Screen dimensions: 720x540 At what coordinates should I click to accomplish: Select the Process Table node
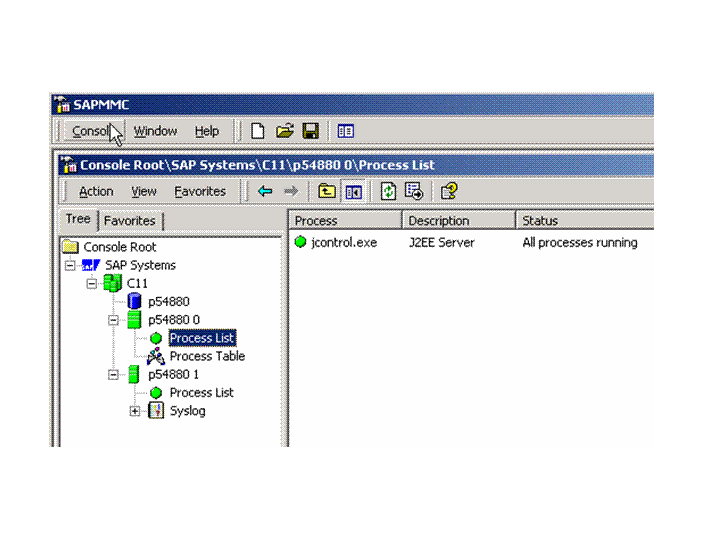[x=207, y=356]
